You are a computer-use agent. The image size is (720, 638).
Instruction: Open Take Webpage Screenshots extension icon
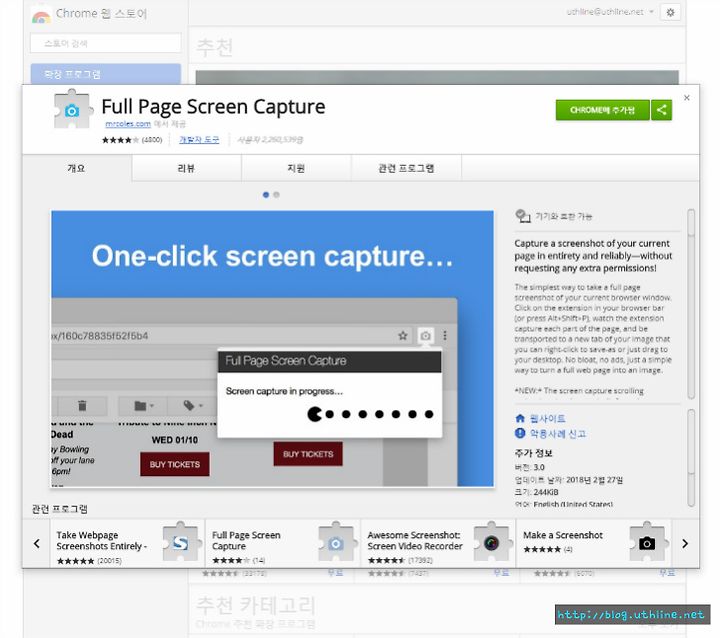(x=181, y=542)
